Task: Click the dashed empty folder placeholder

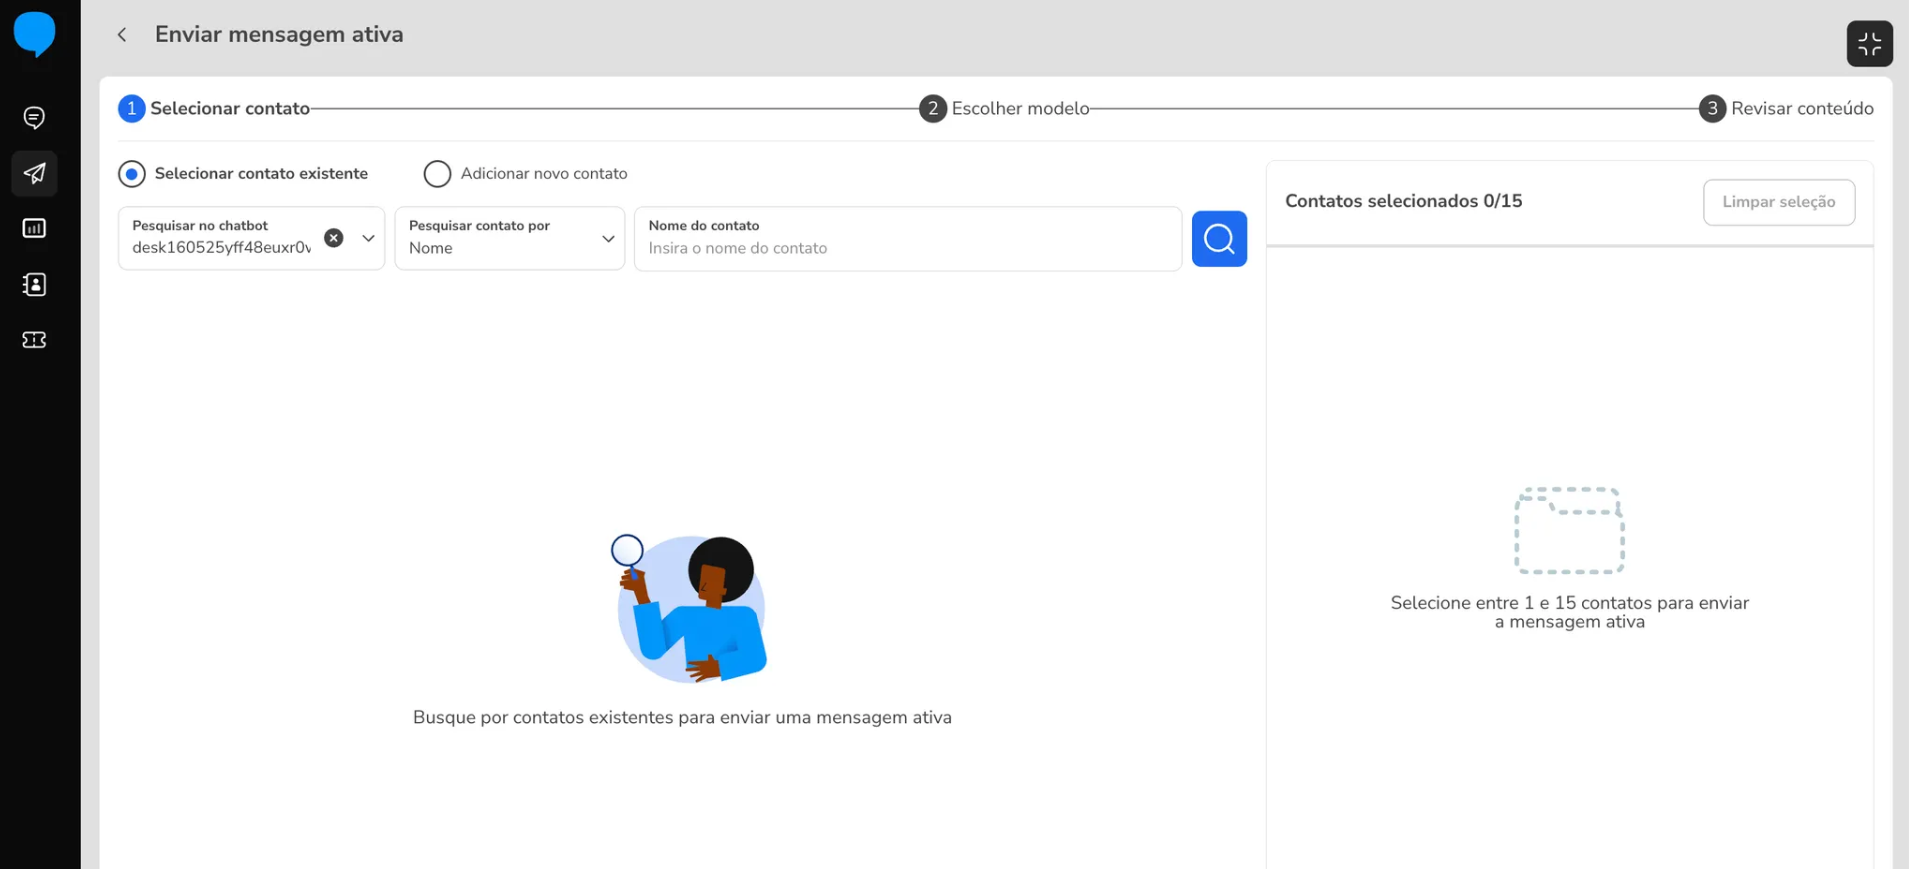Action: point(1568,531)
